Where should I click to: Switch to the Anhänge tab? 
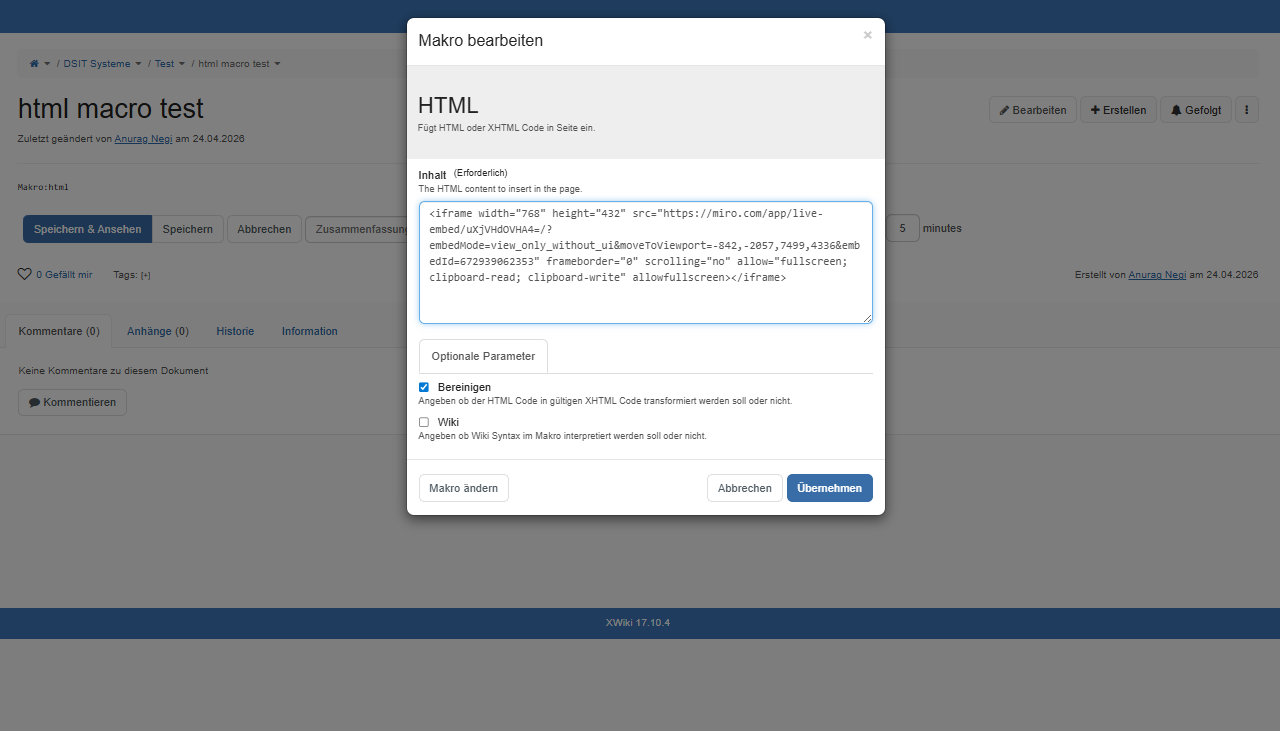157,331
